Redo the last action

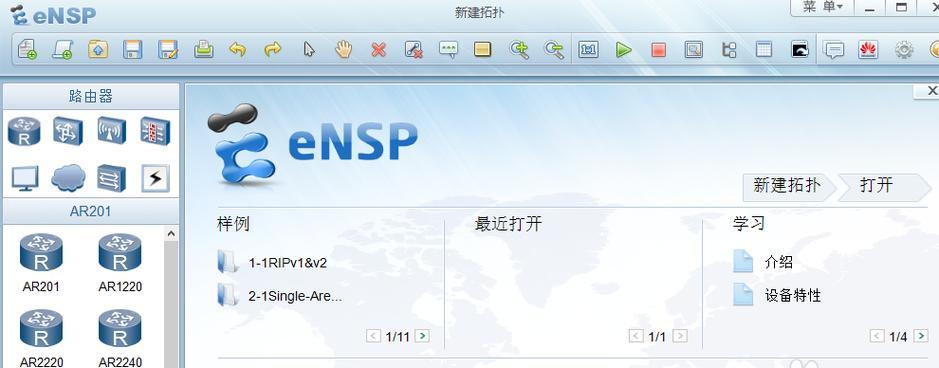tap(273, 49)
